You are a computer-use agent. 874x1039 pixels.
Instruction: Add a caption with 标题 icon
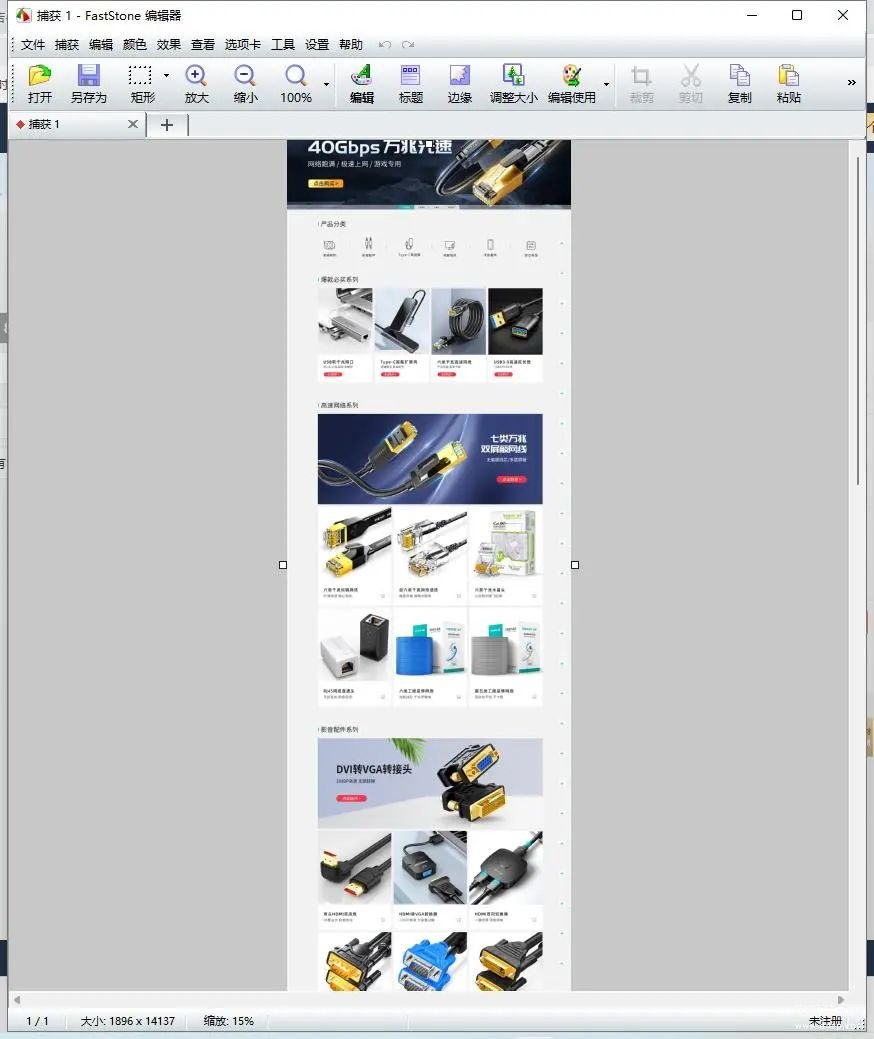pyautogui.click(x=411, y=83)
